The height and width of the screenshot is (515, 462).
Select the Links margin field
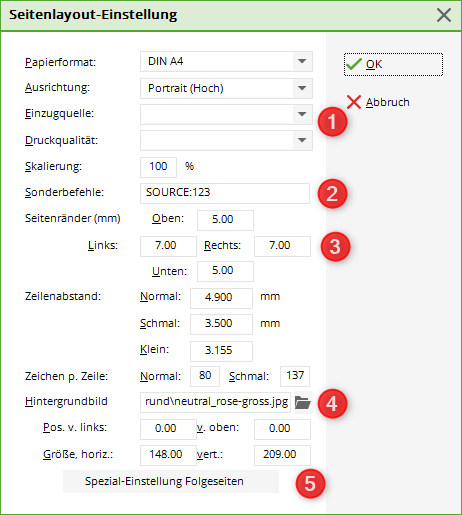pyautogui.click(x=168, y=246)
